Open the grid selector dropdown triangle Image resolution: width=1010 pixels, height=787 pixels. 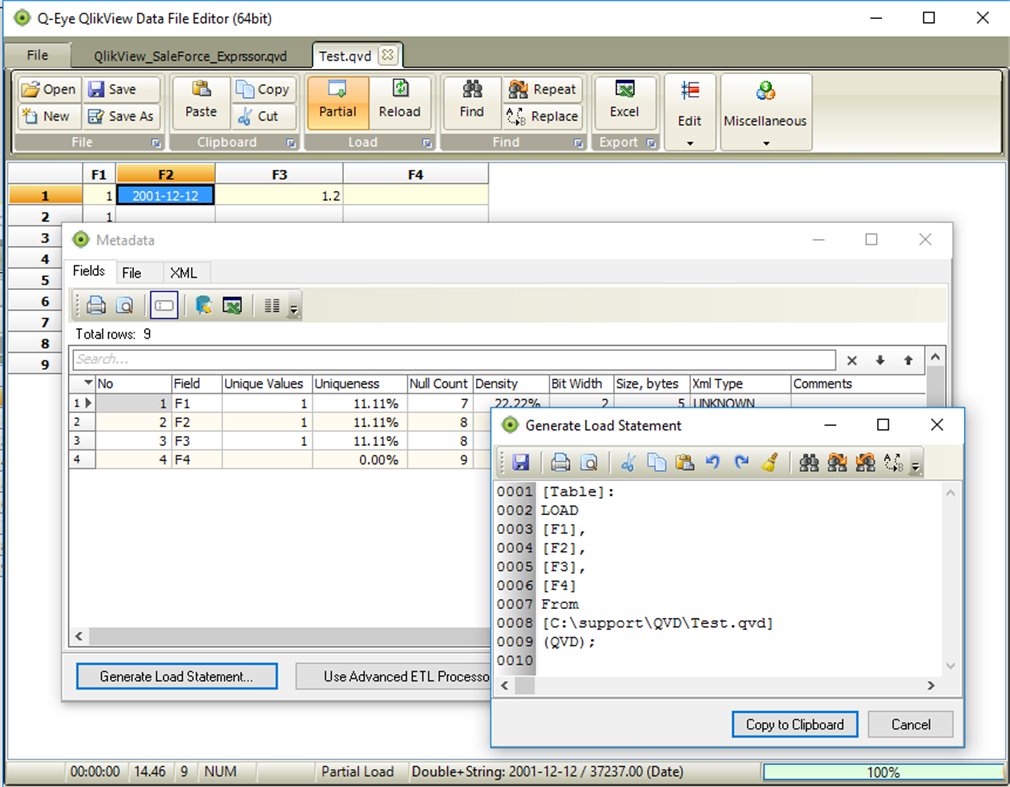pos(88,383)
